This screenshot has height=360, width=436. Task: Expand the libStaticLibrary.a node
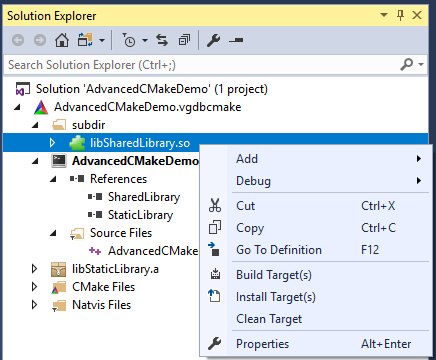(x=34, y=269)
